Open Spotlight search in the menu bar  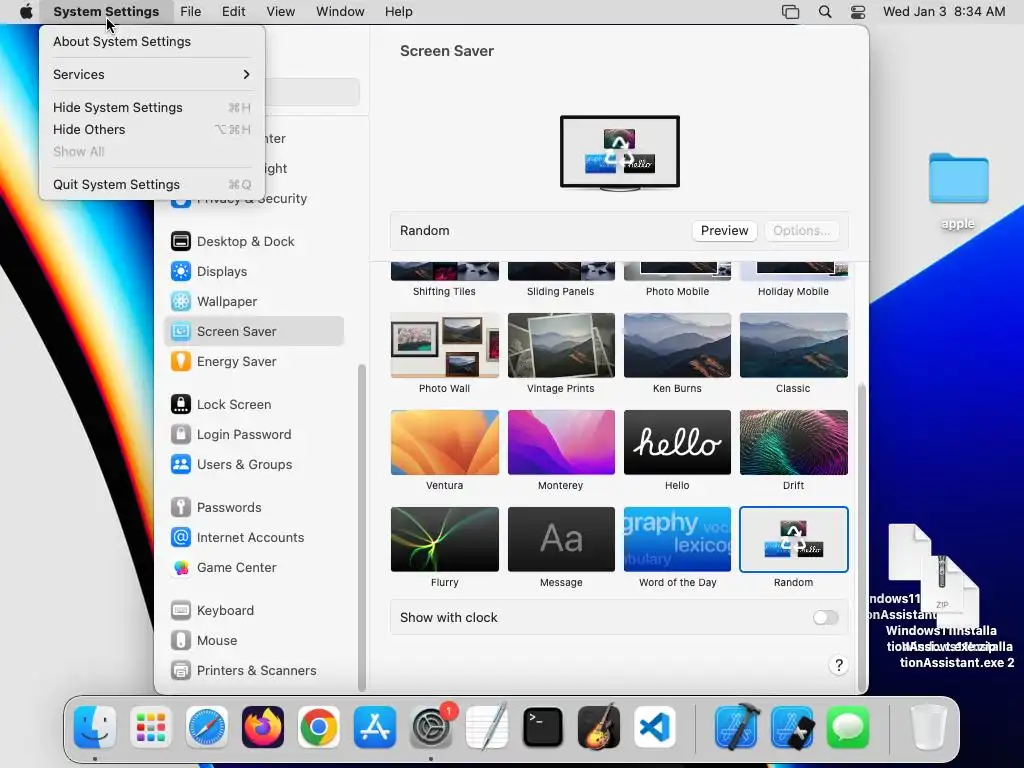[x=825, y=12]
